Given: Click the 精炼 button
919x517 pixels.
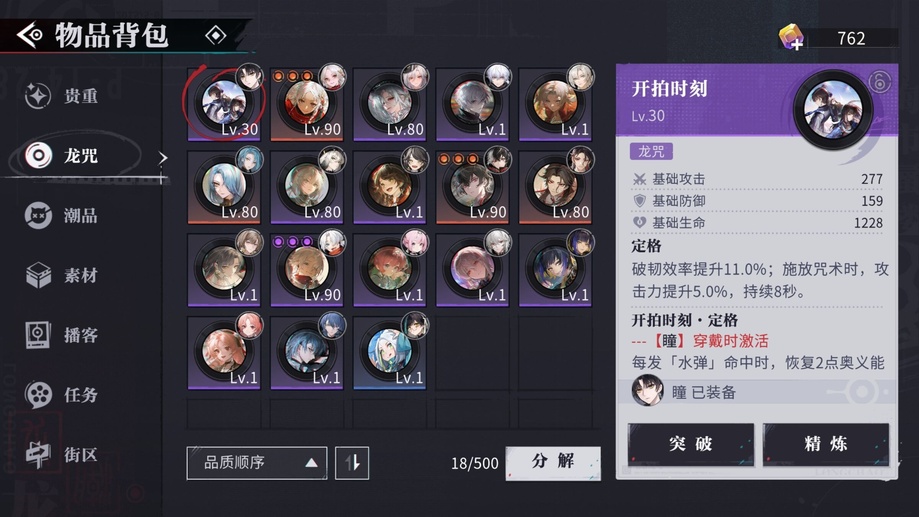Looking at the screenshot, I should [x=826, y=444].
